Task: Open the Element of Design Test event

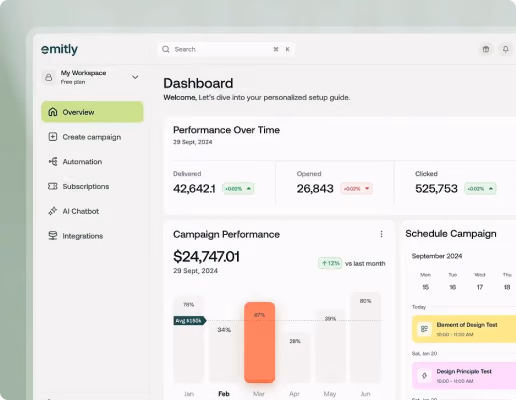Action: pyautogui.click(x=464, y=329)
